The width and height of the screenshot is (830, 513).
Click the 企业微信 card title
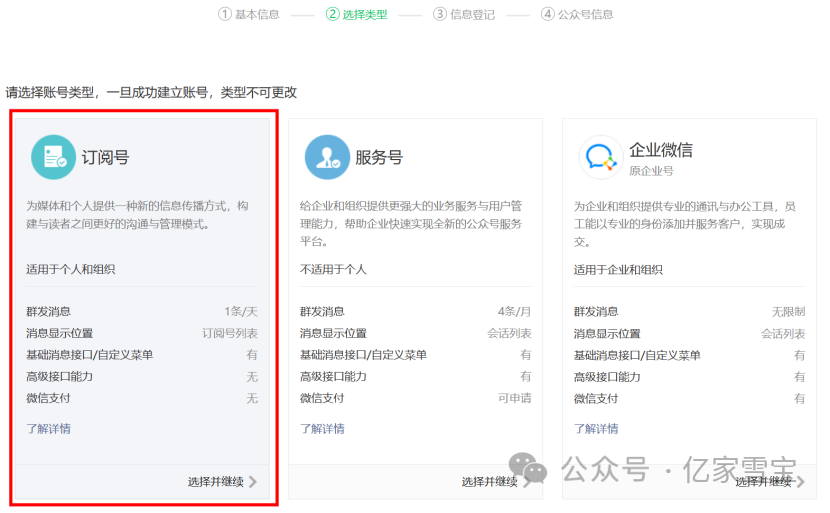tap(661, 150)
